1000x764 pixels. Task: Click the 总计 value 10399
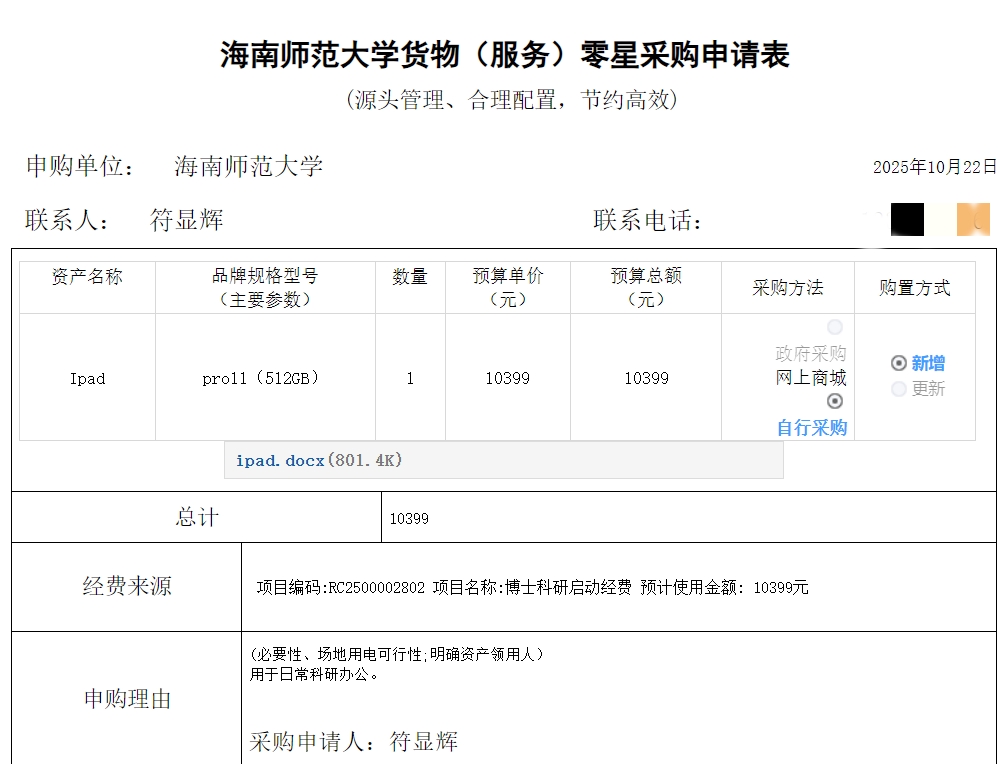409,518
